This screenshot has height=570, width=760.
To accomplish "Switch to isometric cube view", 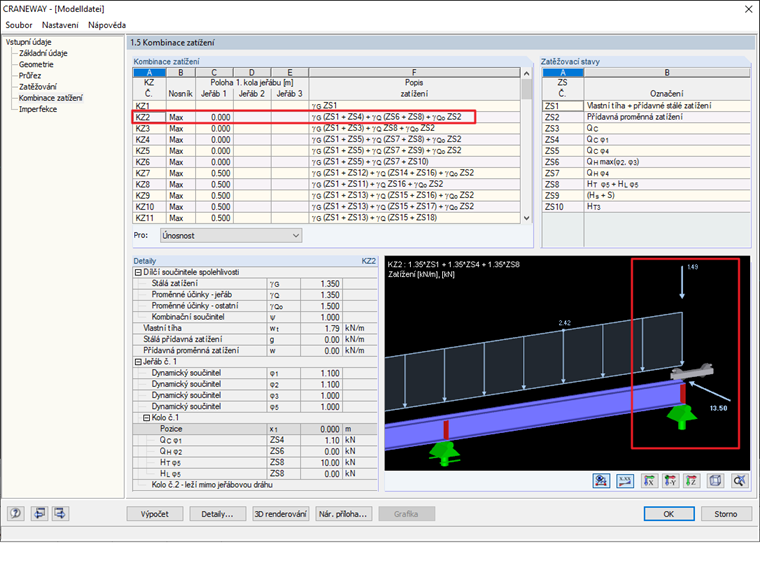I will click(715, 481).
